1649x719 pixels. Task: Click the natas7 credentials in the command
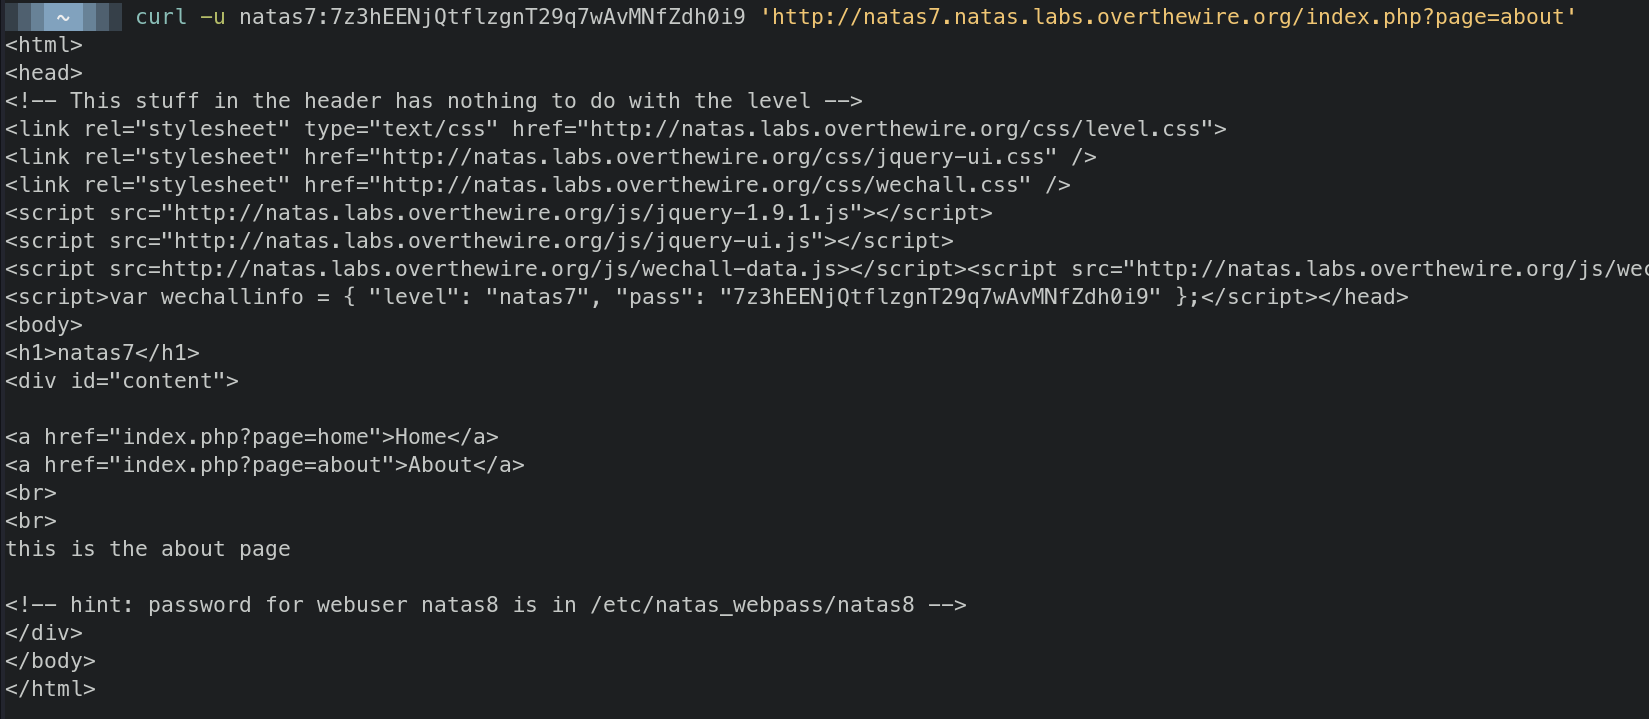pyautogui.click(x=492, y=17)
